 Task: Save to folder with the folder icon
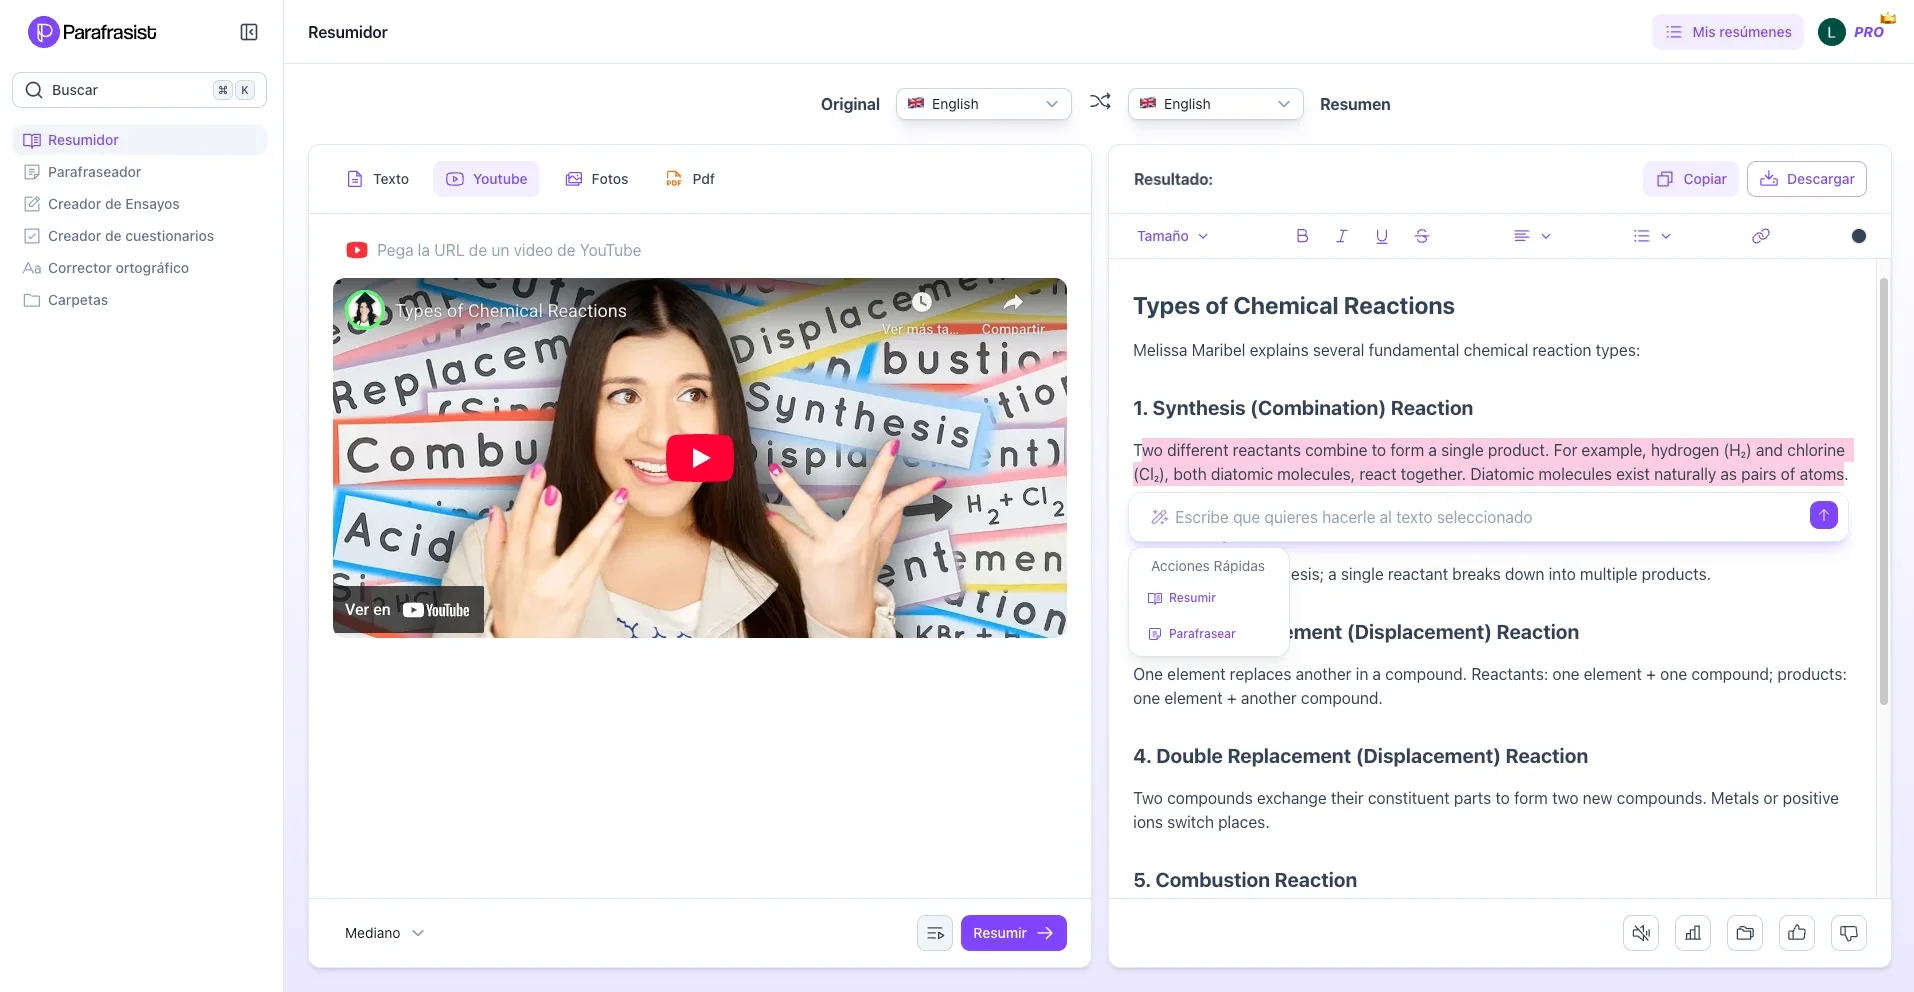(x=1745, y=933)
